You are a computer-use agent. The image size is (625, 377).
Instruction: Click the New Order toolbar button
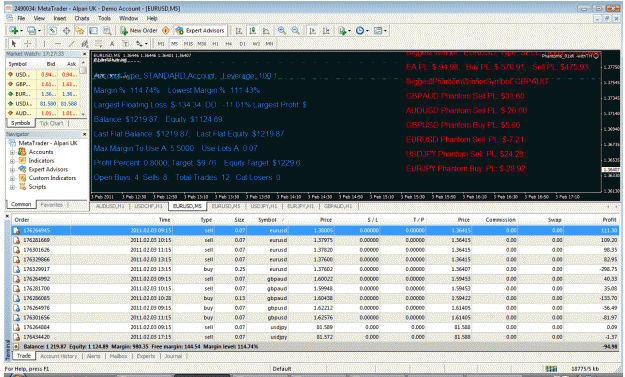pyautogui.click(x=139, y=31)
